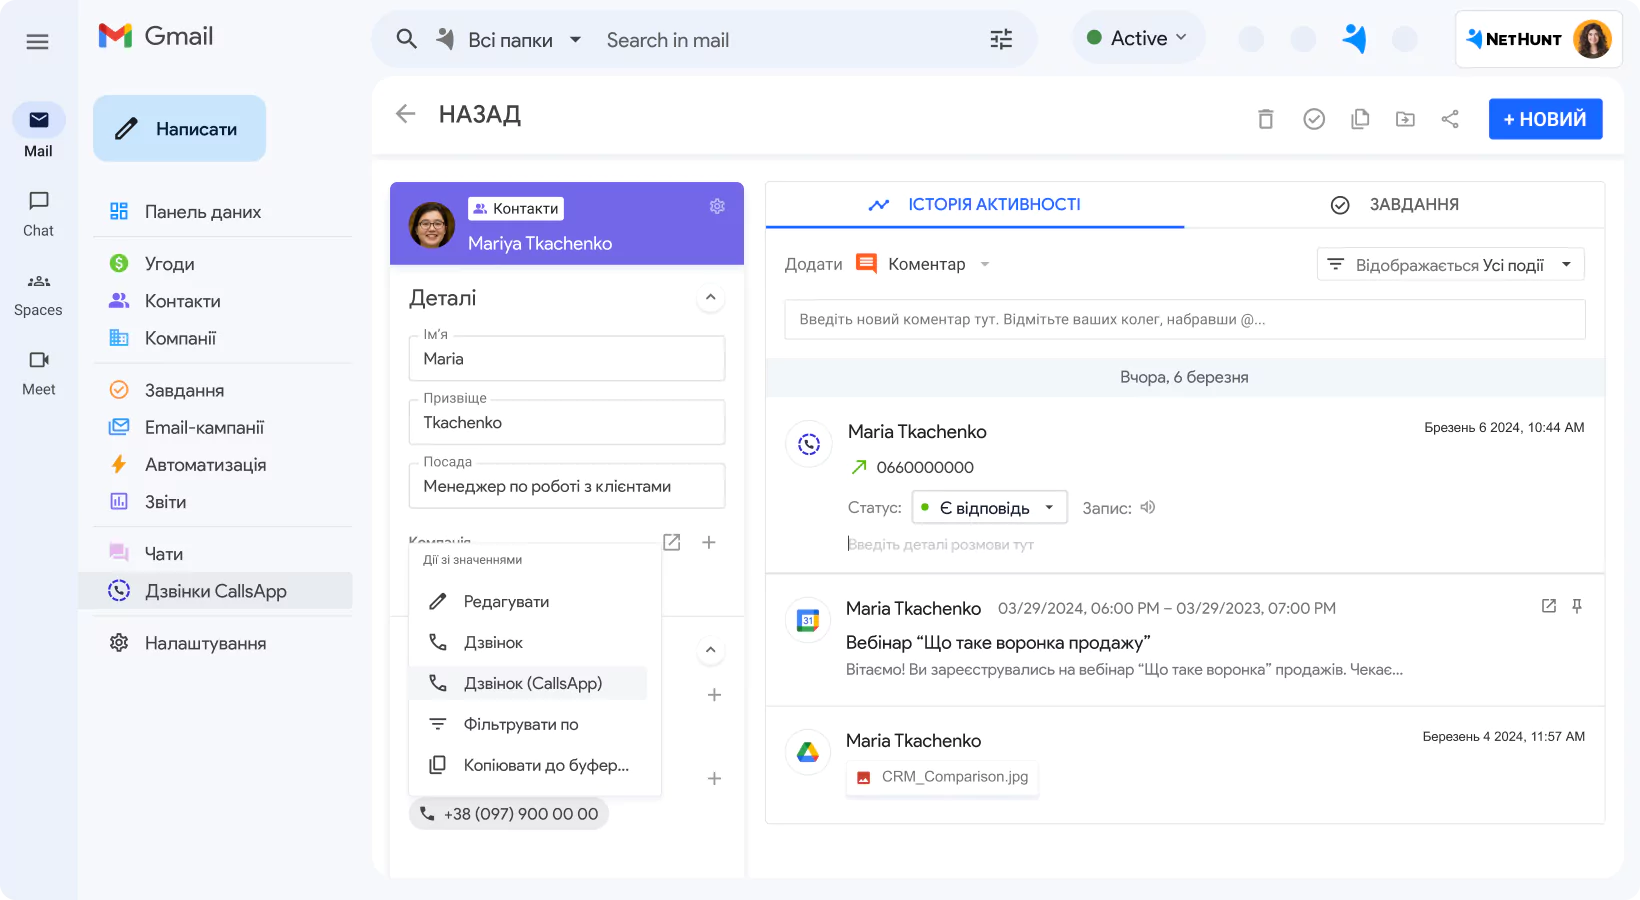Image resolution: width=1640 pixels, height=900 pixels.
Task: Choose Дзвінок (CallsApp) menu item
Action: [x=528, y=683]
